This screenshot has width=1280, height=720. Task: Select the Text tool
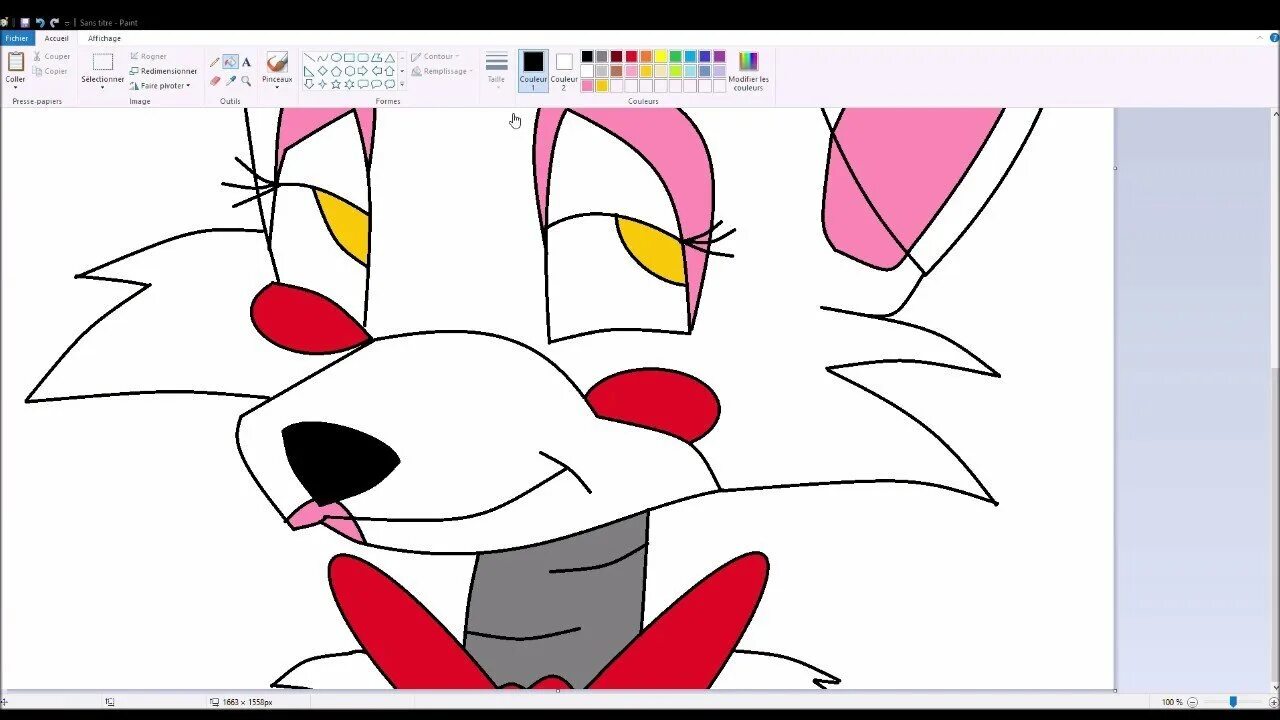pos(246,62)
